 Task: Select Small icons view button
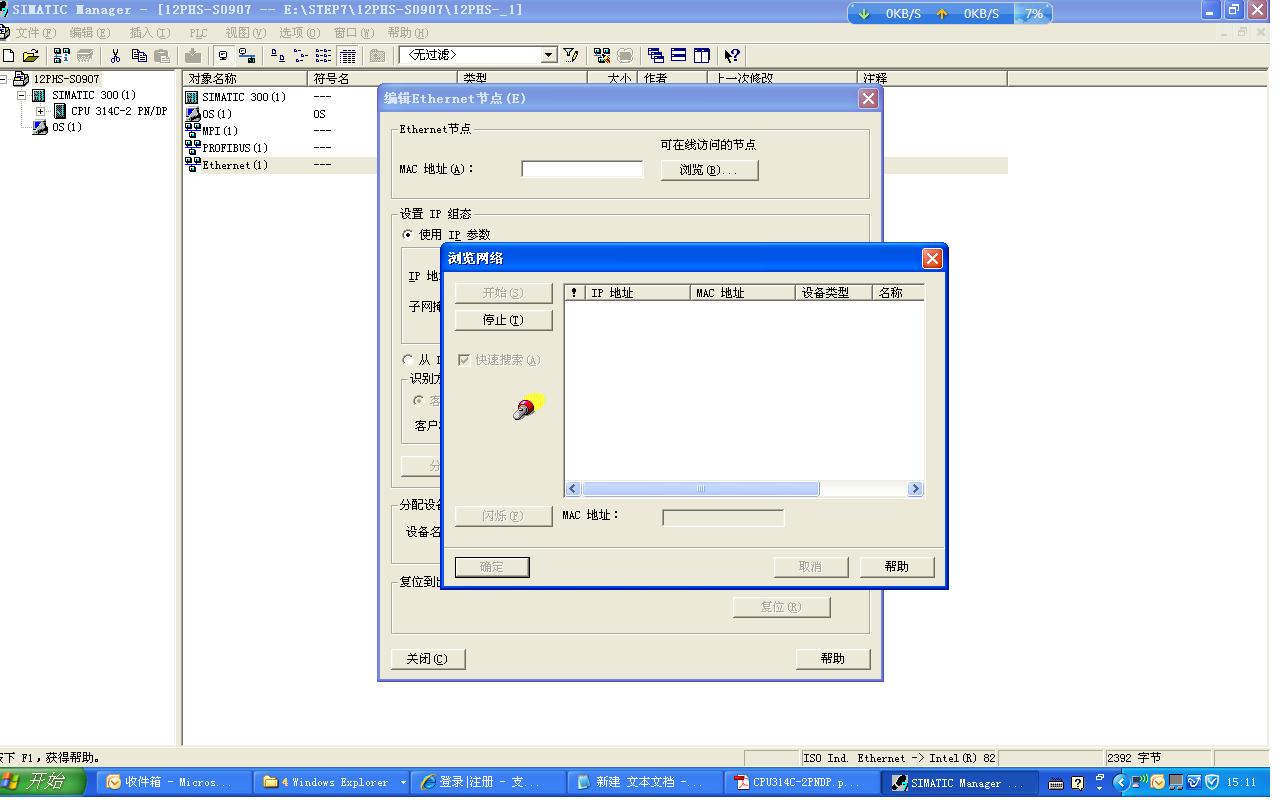click(x=300, y=56)
